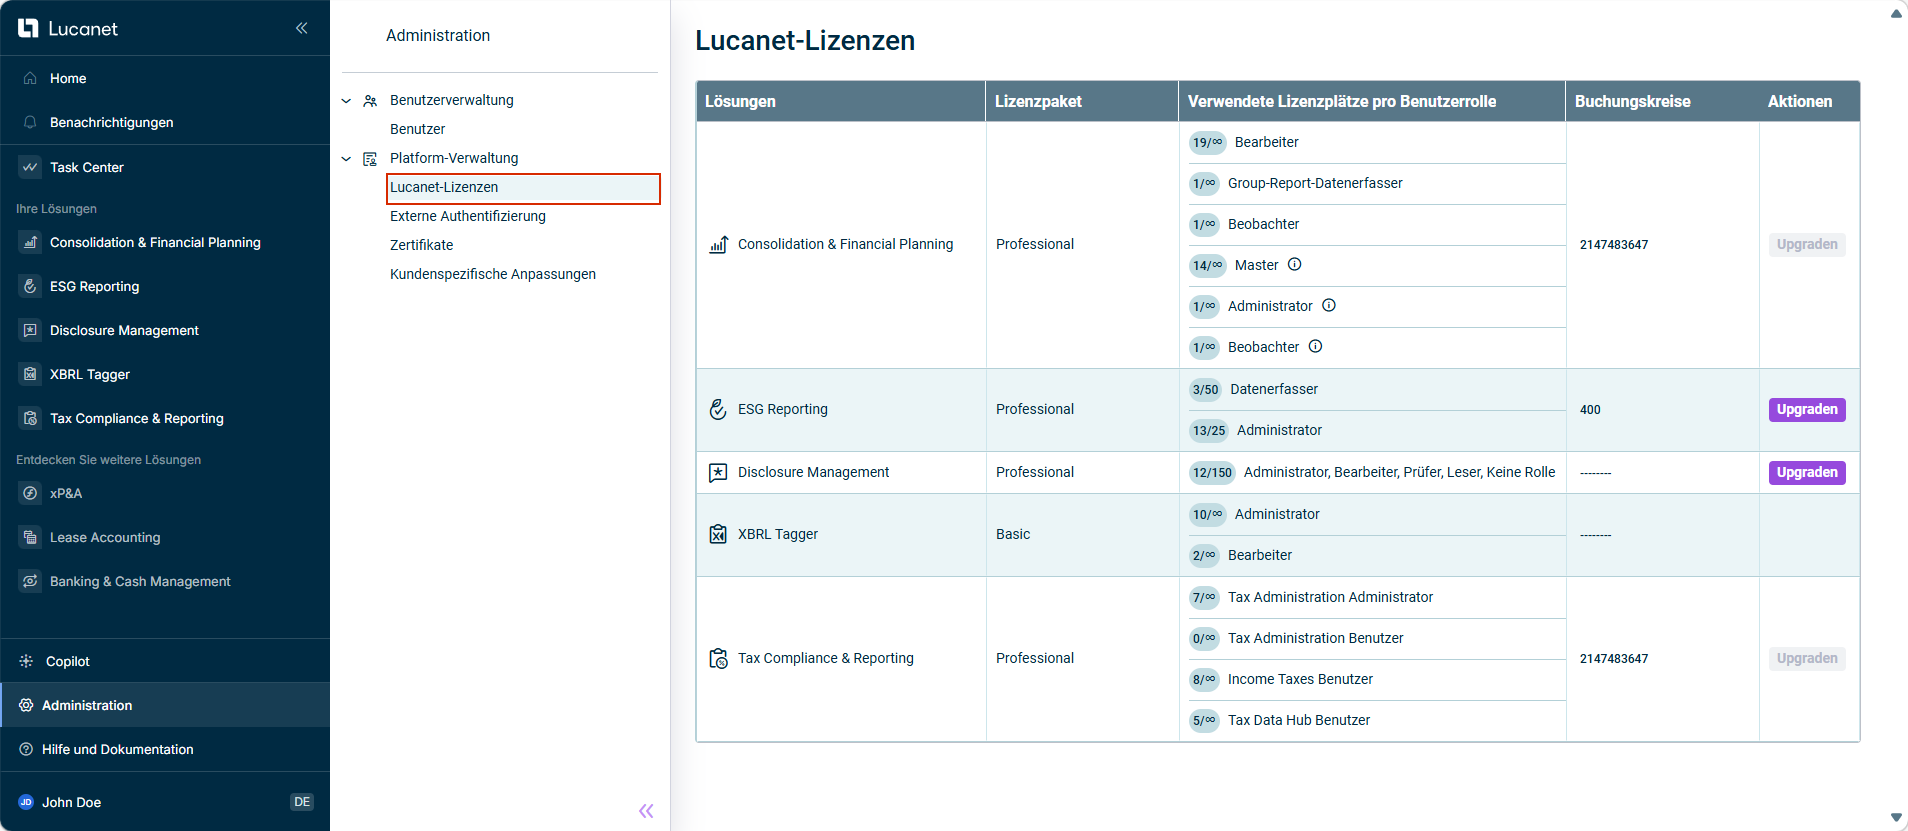The height and width of the screenshot is (831, 1908).
Task: Switch language using the DE badge
Action: point(302,802)
